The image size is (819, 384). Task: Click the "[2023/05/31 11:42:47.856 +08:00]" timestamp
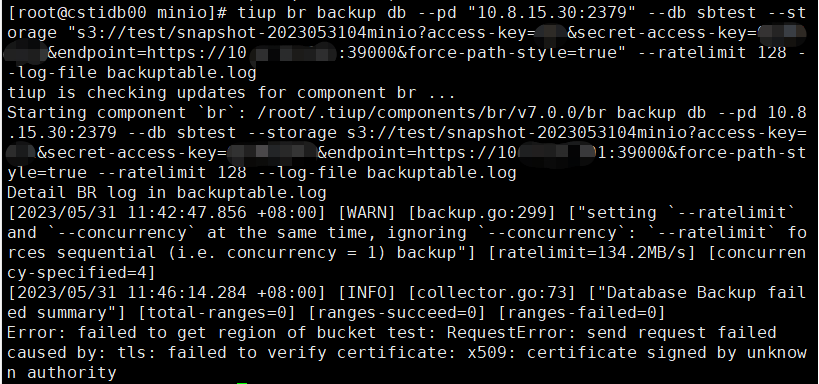tap(167, 213)
